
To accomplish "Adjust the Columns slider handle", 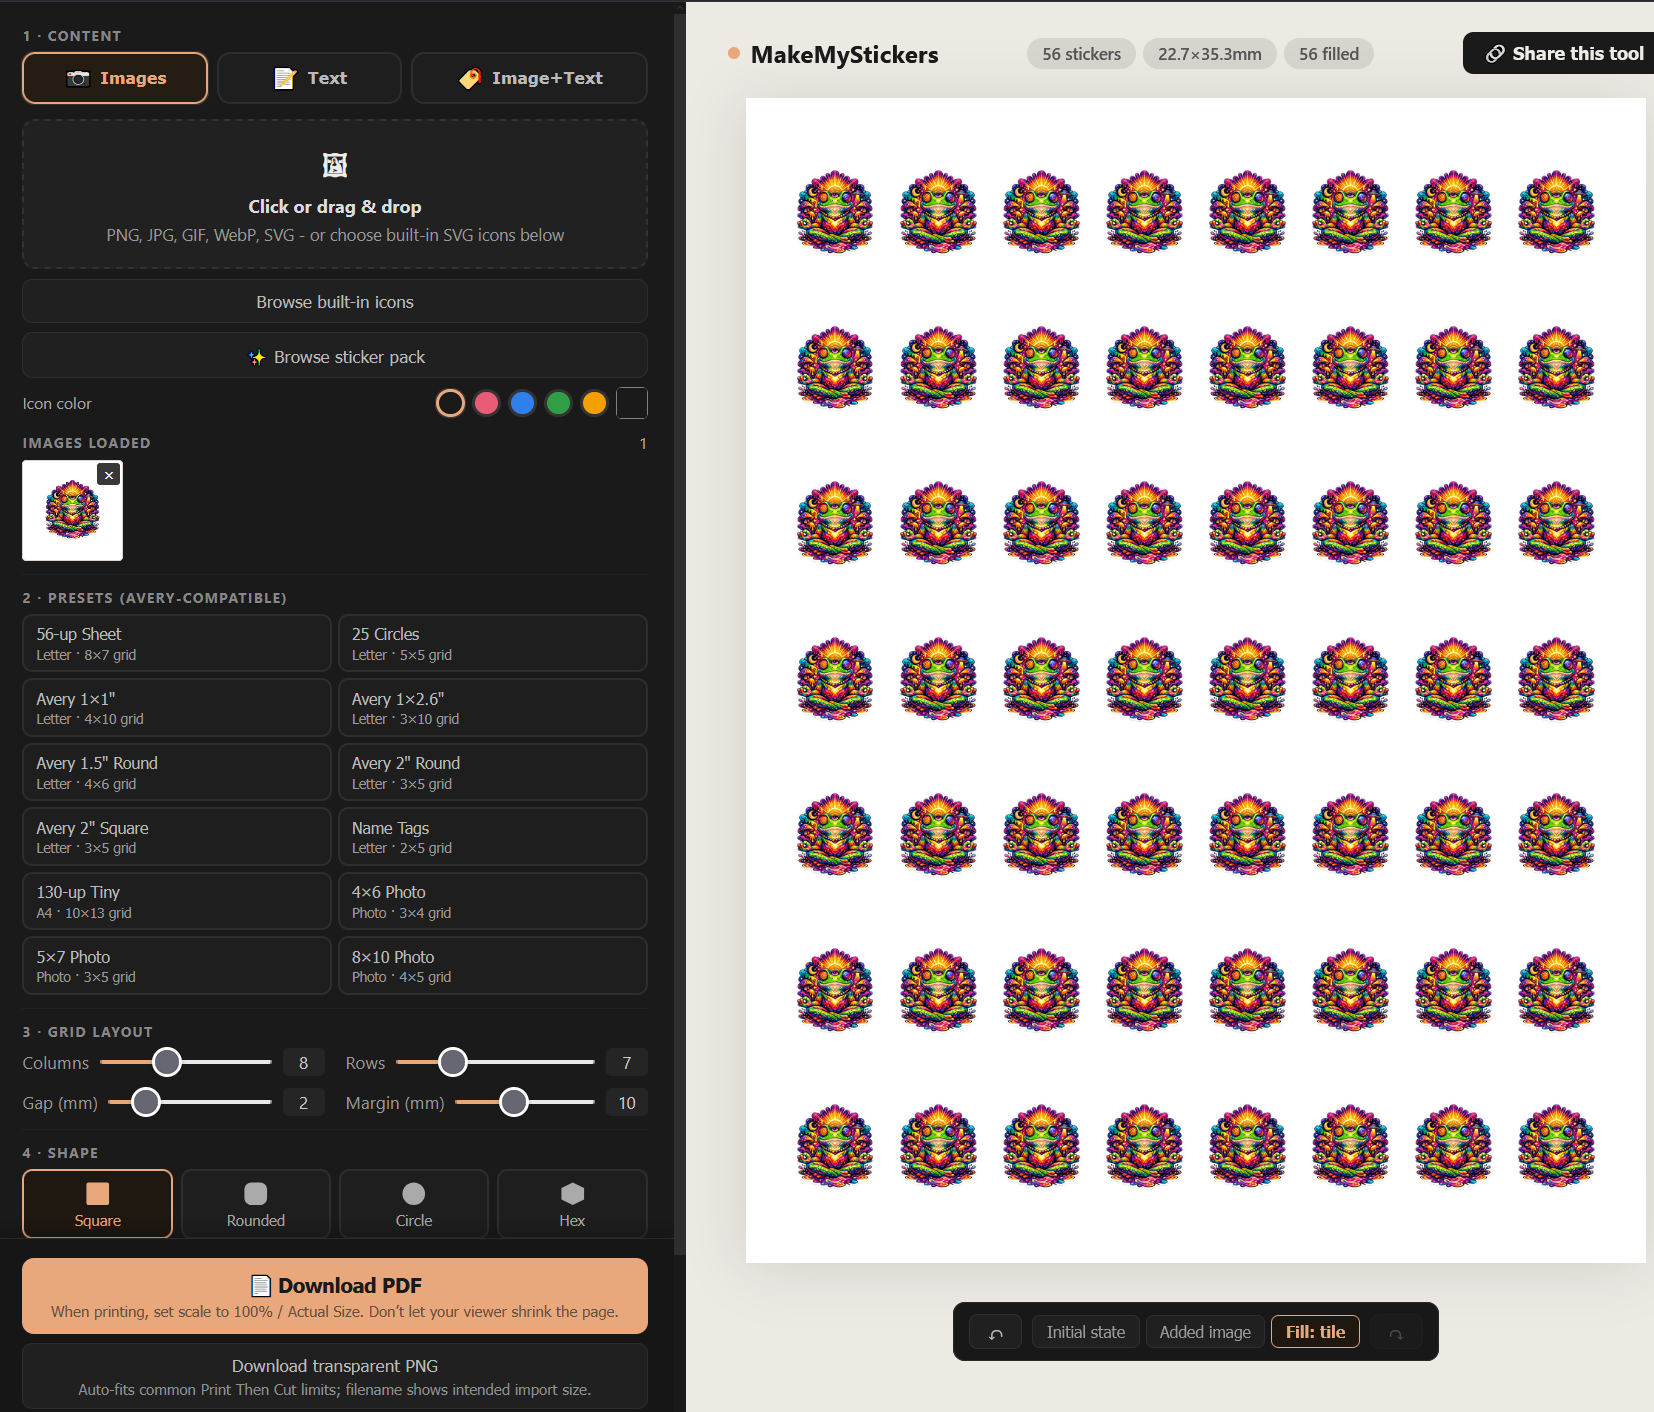I will [x=167, y=1062].
